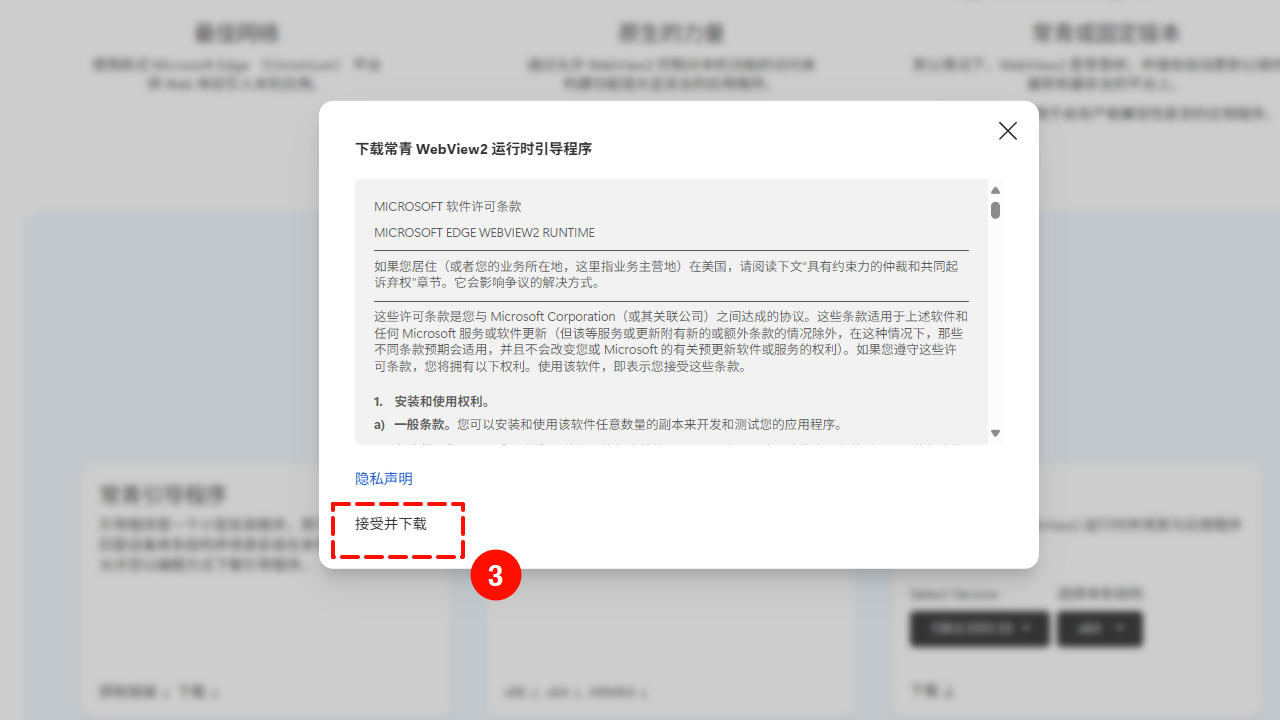Click the license scrollbar up arrow
1280x720 pixels.
tap(995, 190)
